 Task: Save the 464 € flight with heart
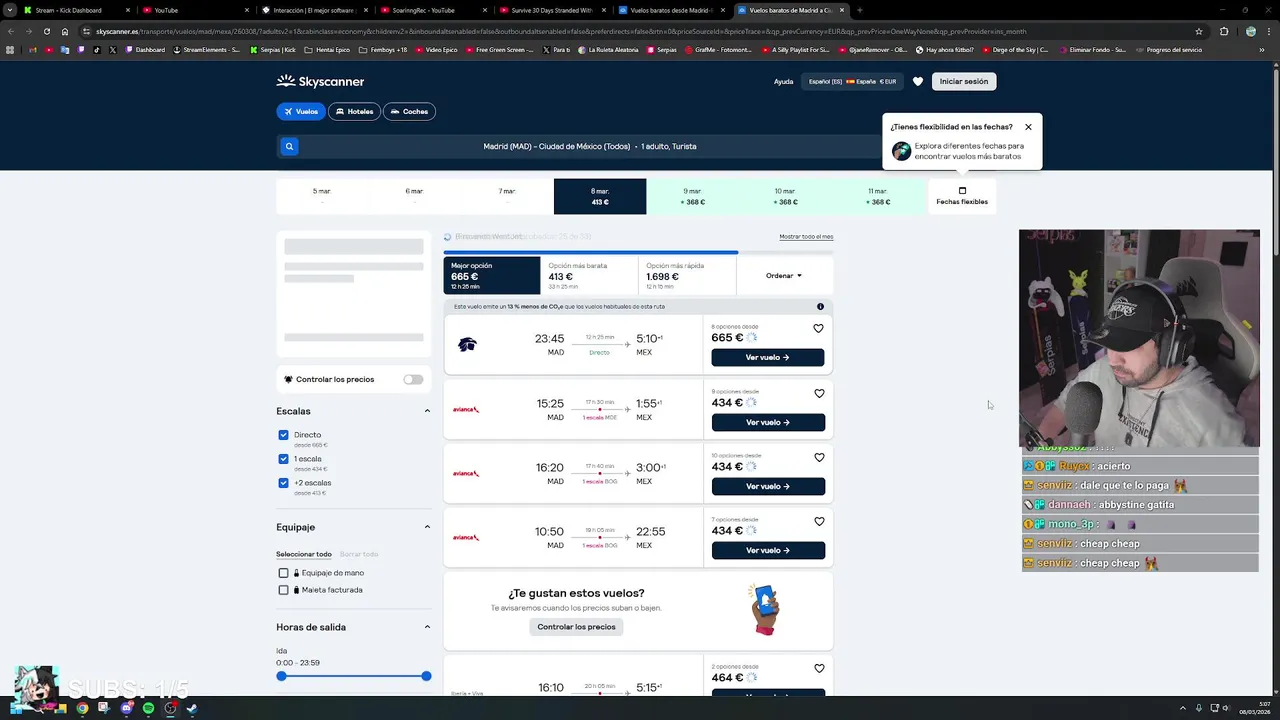pos(818,669)
